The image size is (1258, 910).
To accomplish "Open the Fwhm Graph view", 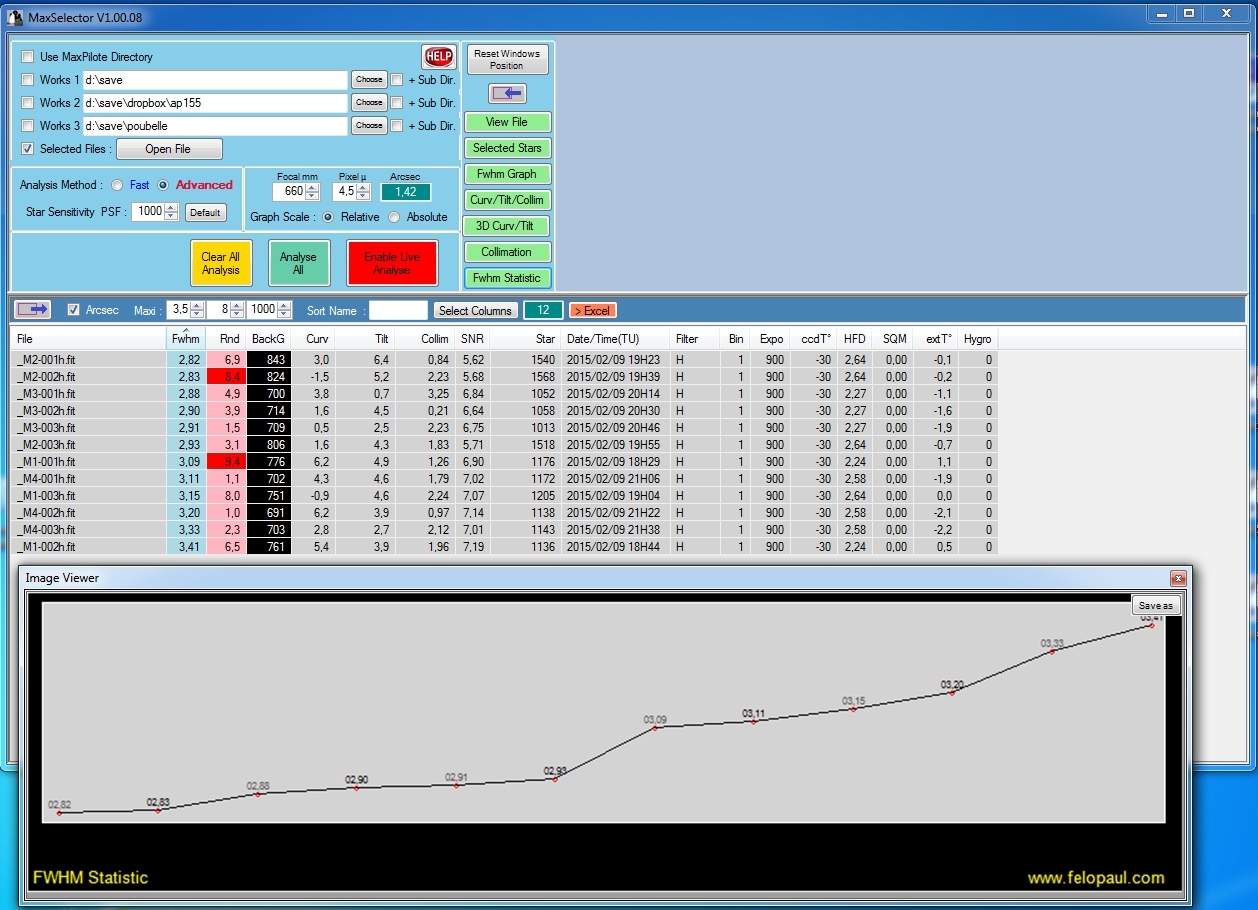I will [507, 174].
